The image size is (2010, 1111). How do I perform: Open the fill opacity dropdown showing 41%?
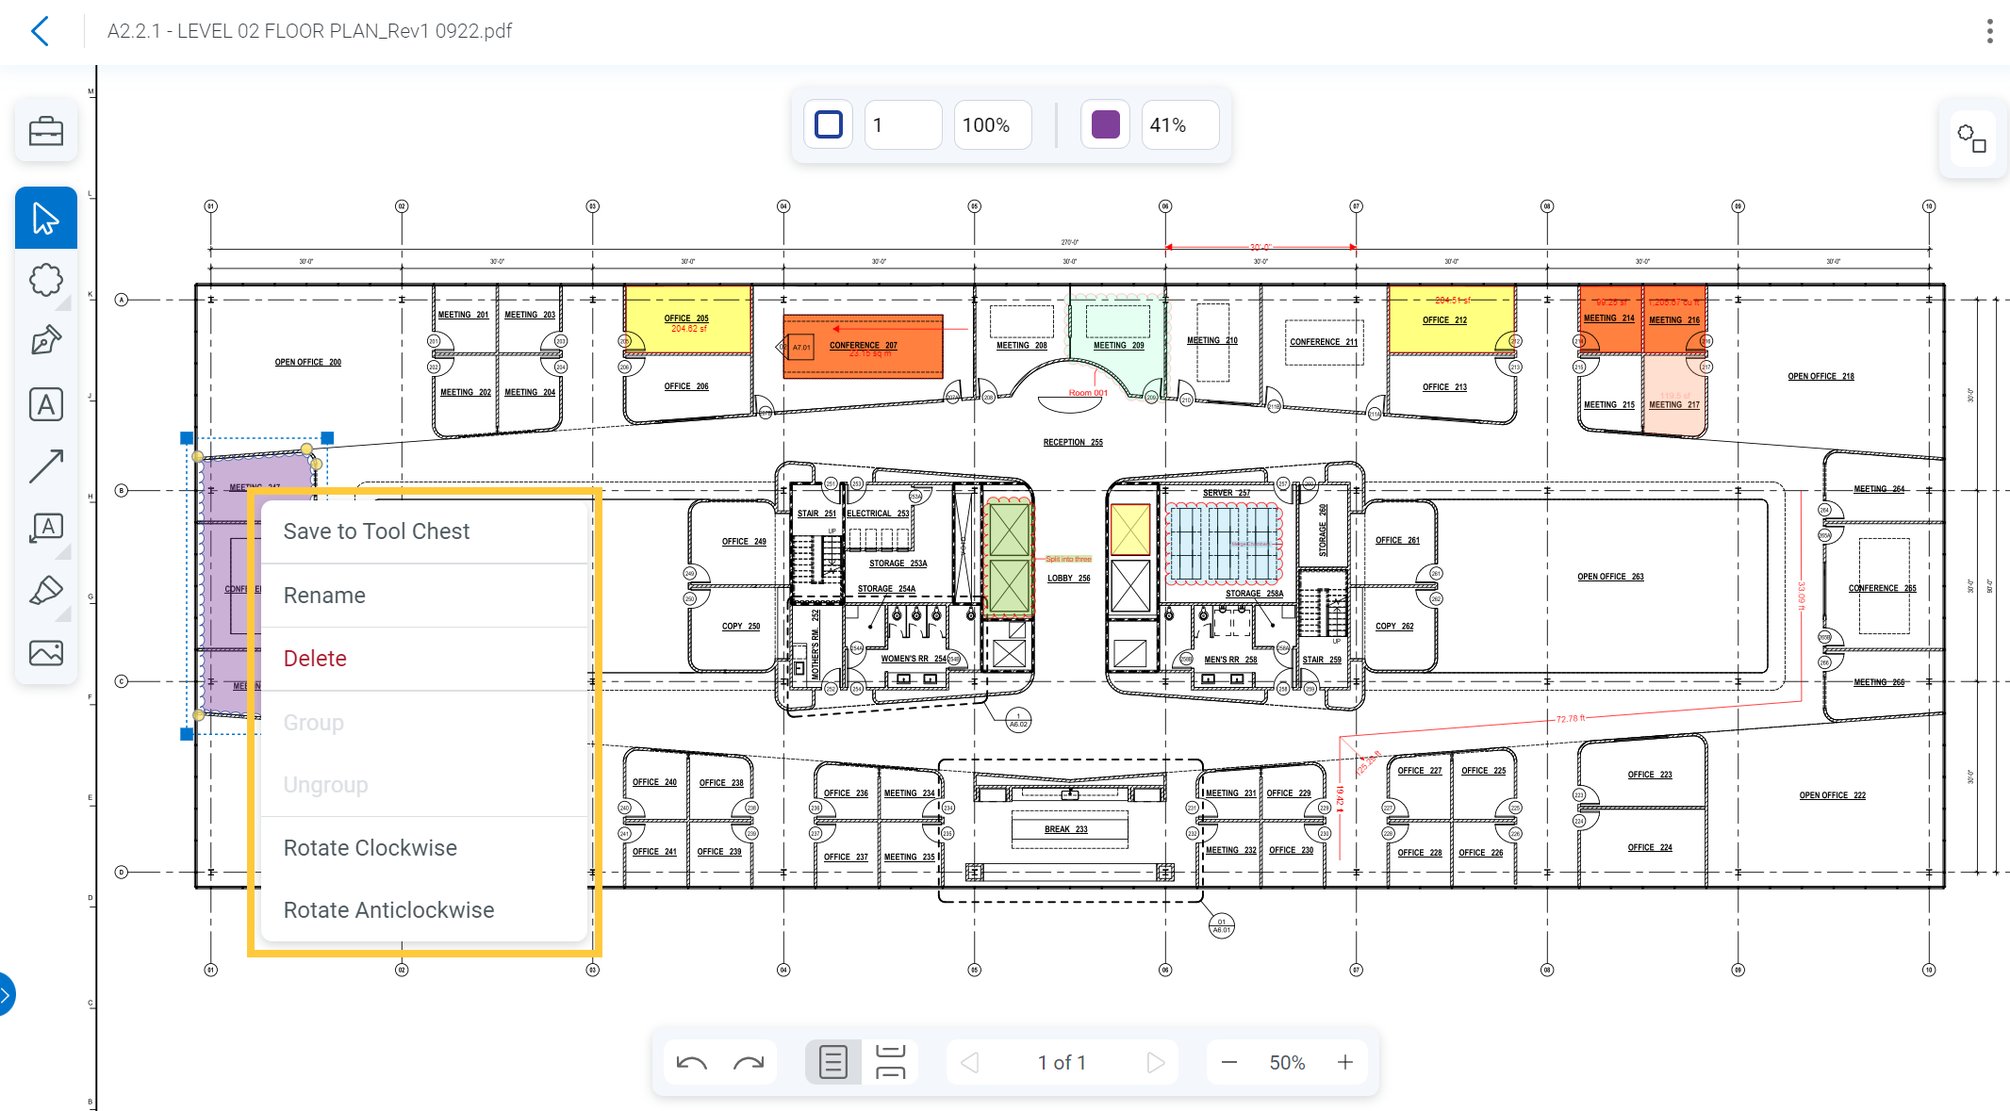[1179, 125]
